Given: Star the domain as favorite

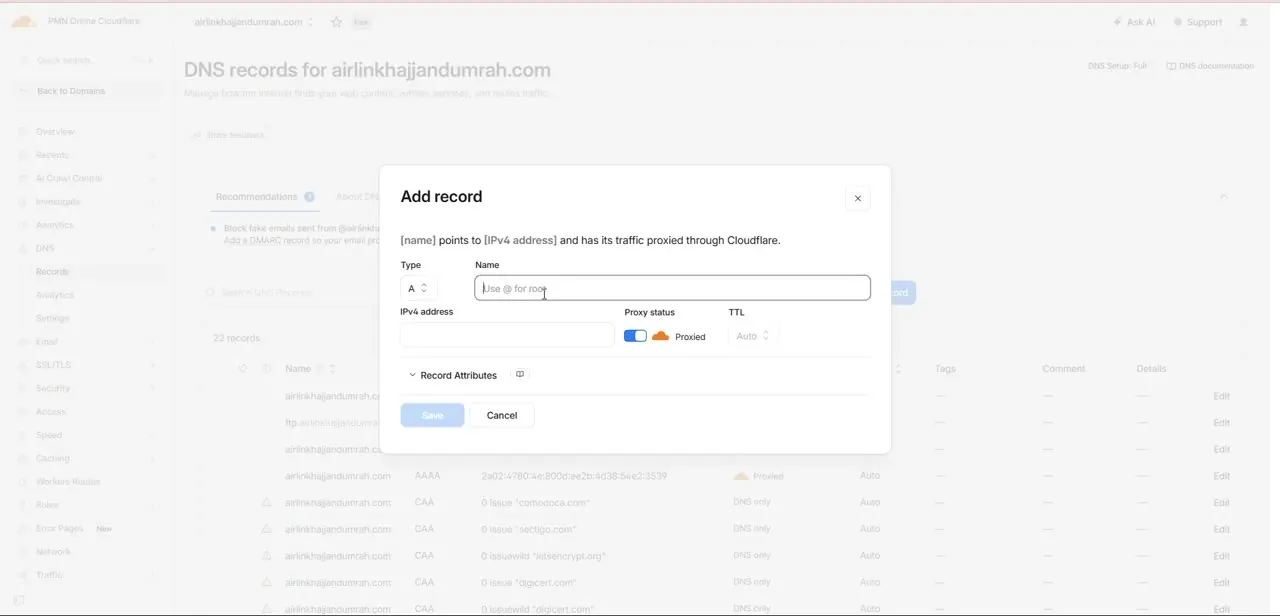Looking at the screenshot, I should click(336, 22).
